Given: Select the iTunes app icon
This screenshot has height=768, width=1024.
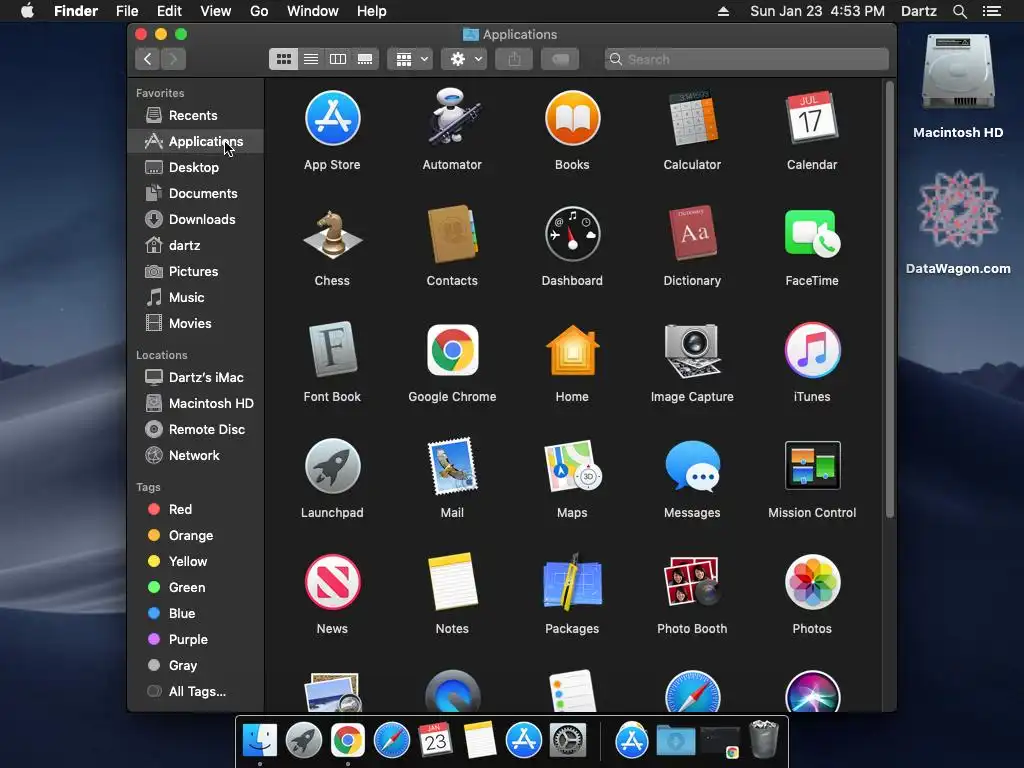Looking at the screenshot, I should [x=812, y=350].
